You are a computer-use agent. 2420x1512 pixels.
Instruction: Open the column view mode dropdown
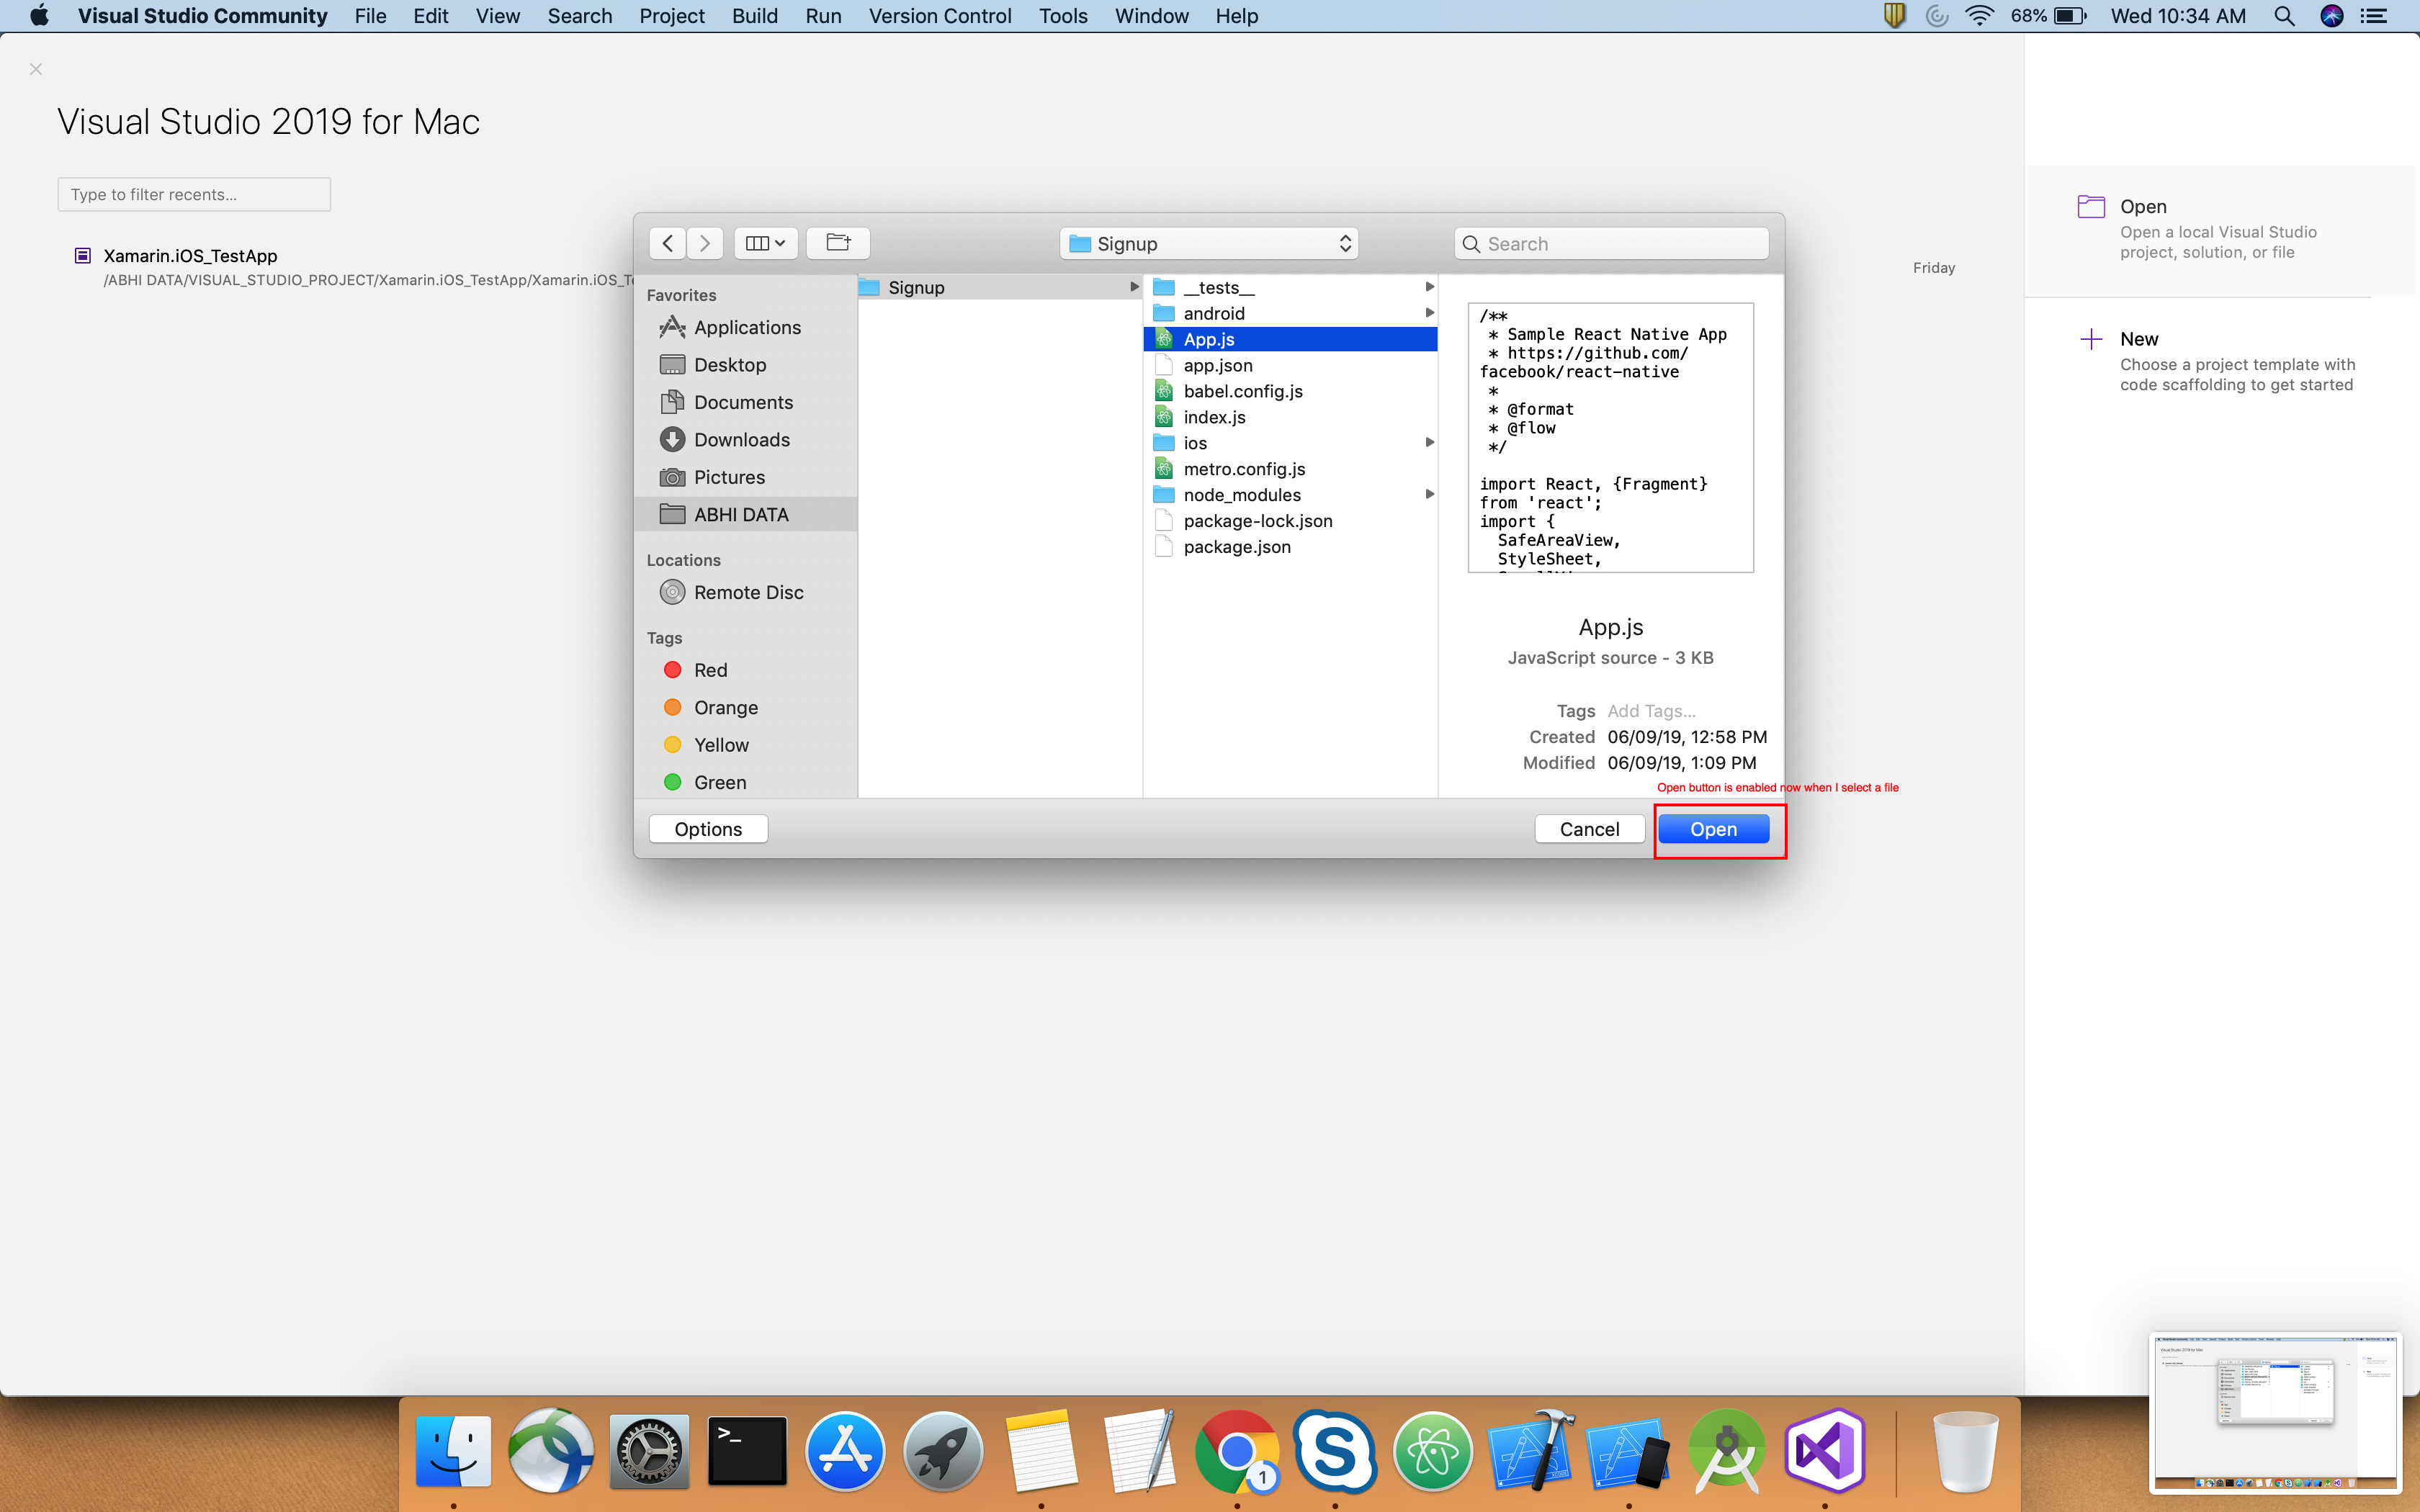click(766, 243)
